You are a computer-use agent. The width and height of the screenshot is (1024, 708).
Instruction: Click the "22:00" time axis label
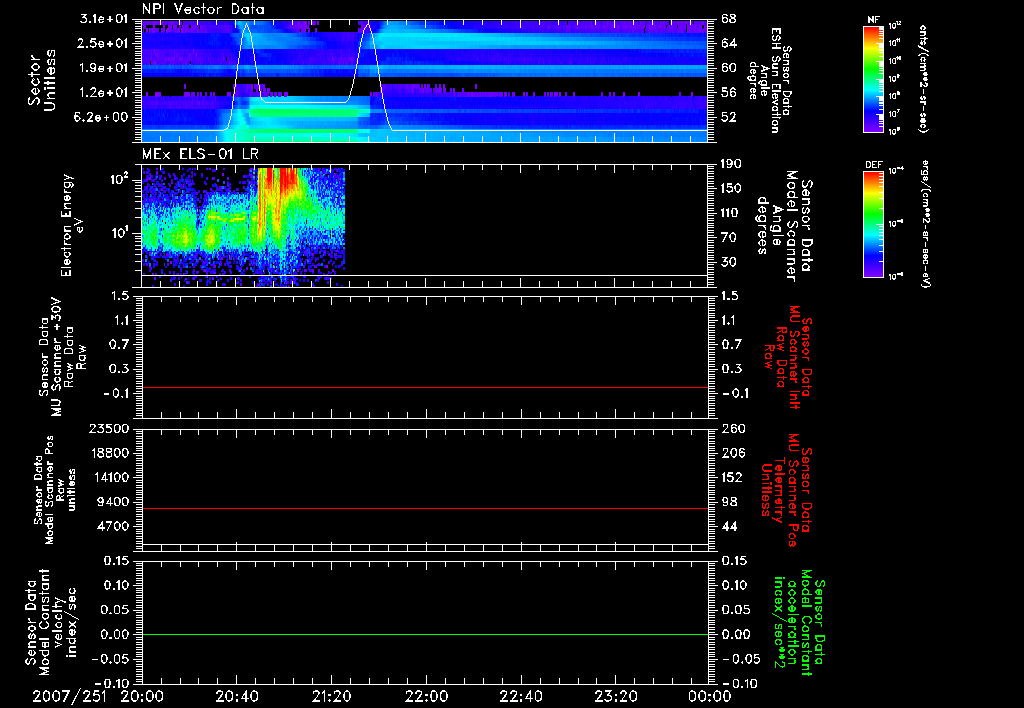click(x=426, y=696)
